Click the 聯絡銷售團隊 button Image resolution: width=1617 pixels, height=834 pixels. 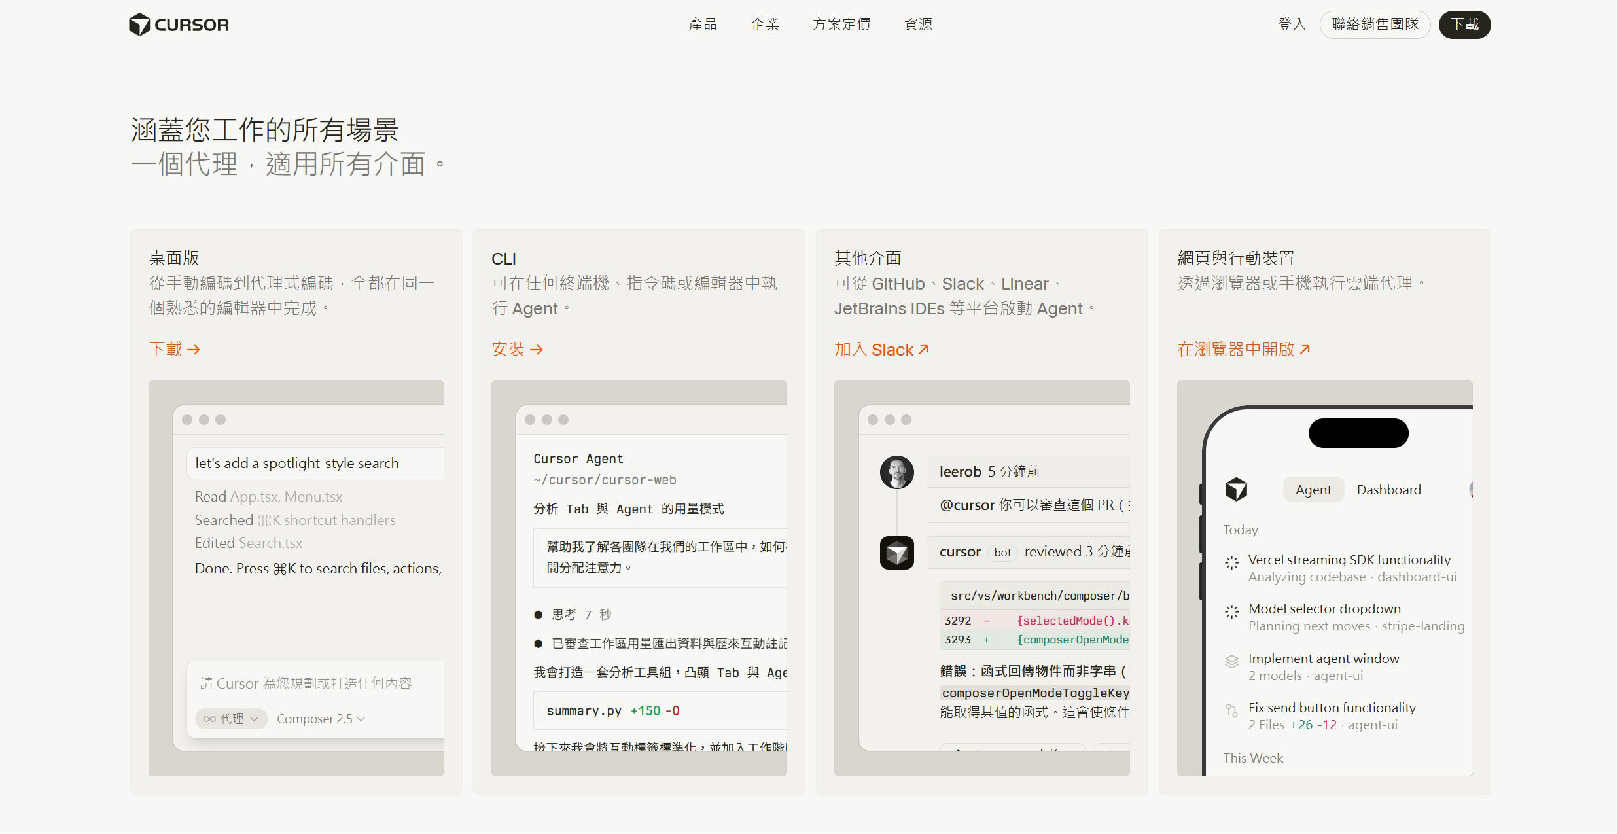point(1375,24)
